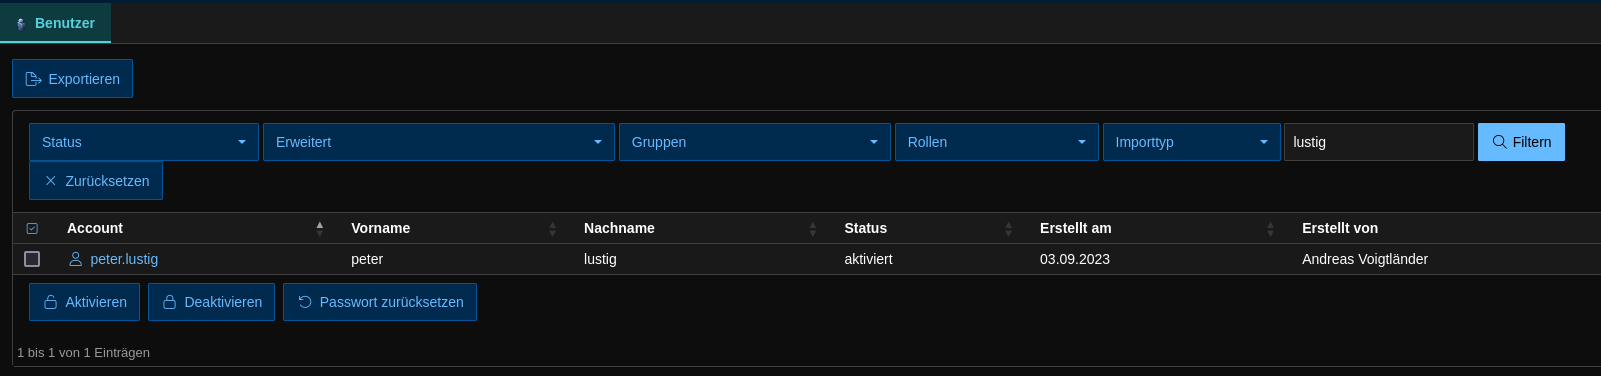The height and width of the screenshot is (376, 1601).
Task: Click the Andreas Voigtländer cell
Action: tap(1365, 259)
